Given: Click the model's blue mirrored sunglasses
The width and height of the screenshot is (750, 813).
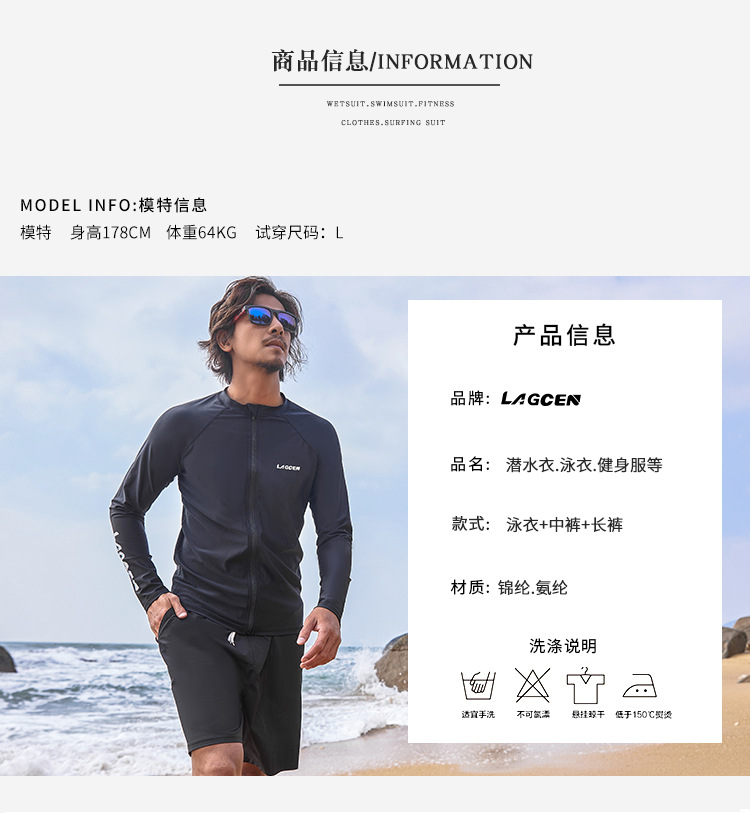Looking at the screenshot, I should click(x=270, y=317).
